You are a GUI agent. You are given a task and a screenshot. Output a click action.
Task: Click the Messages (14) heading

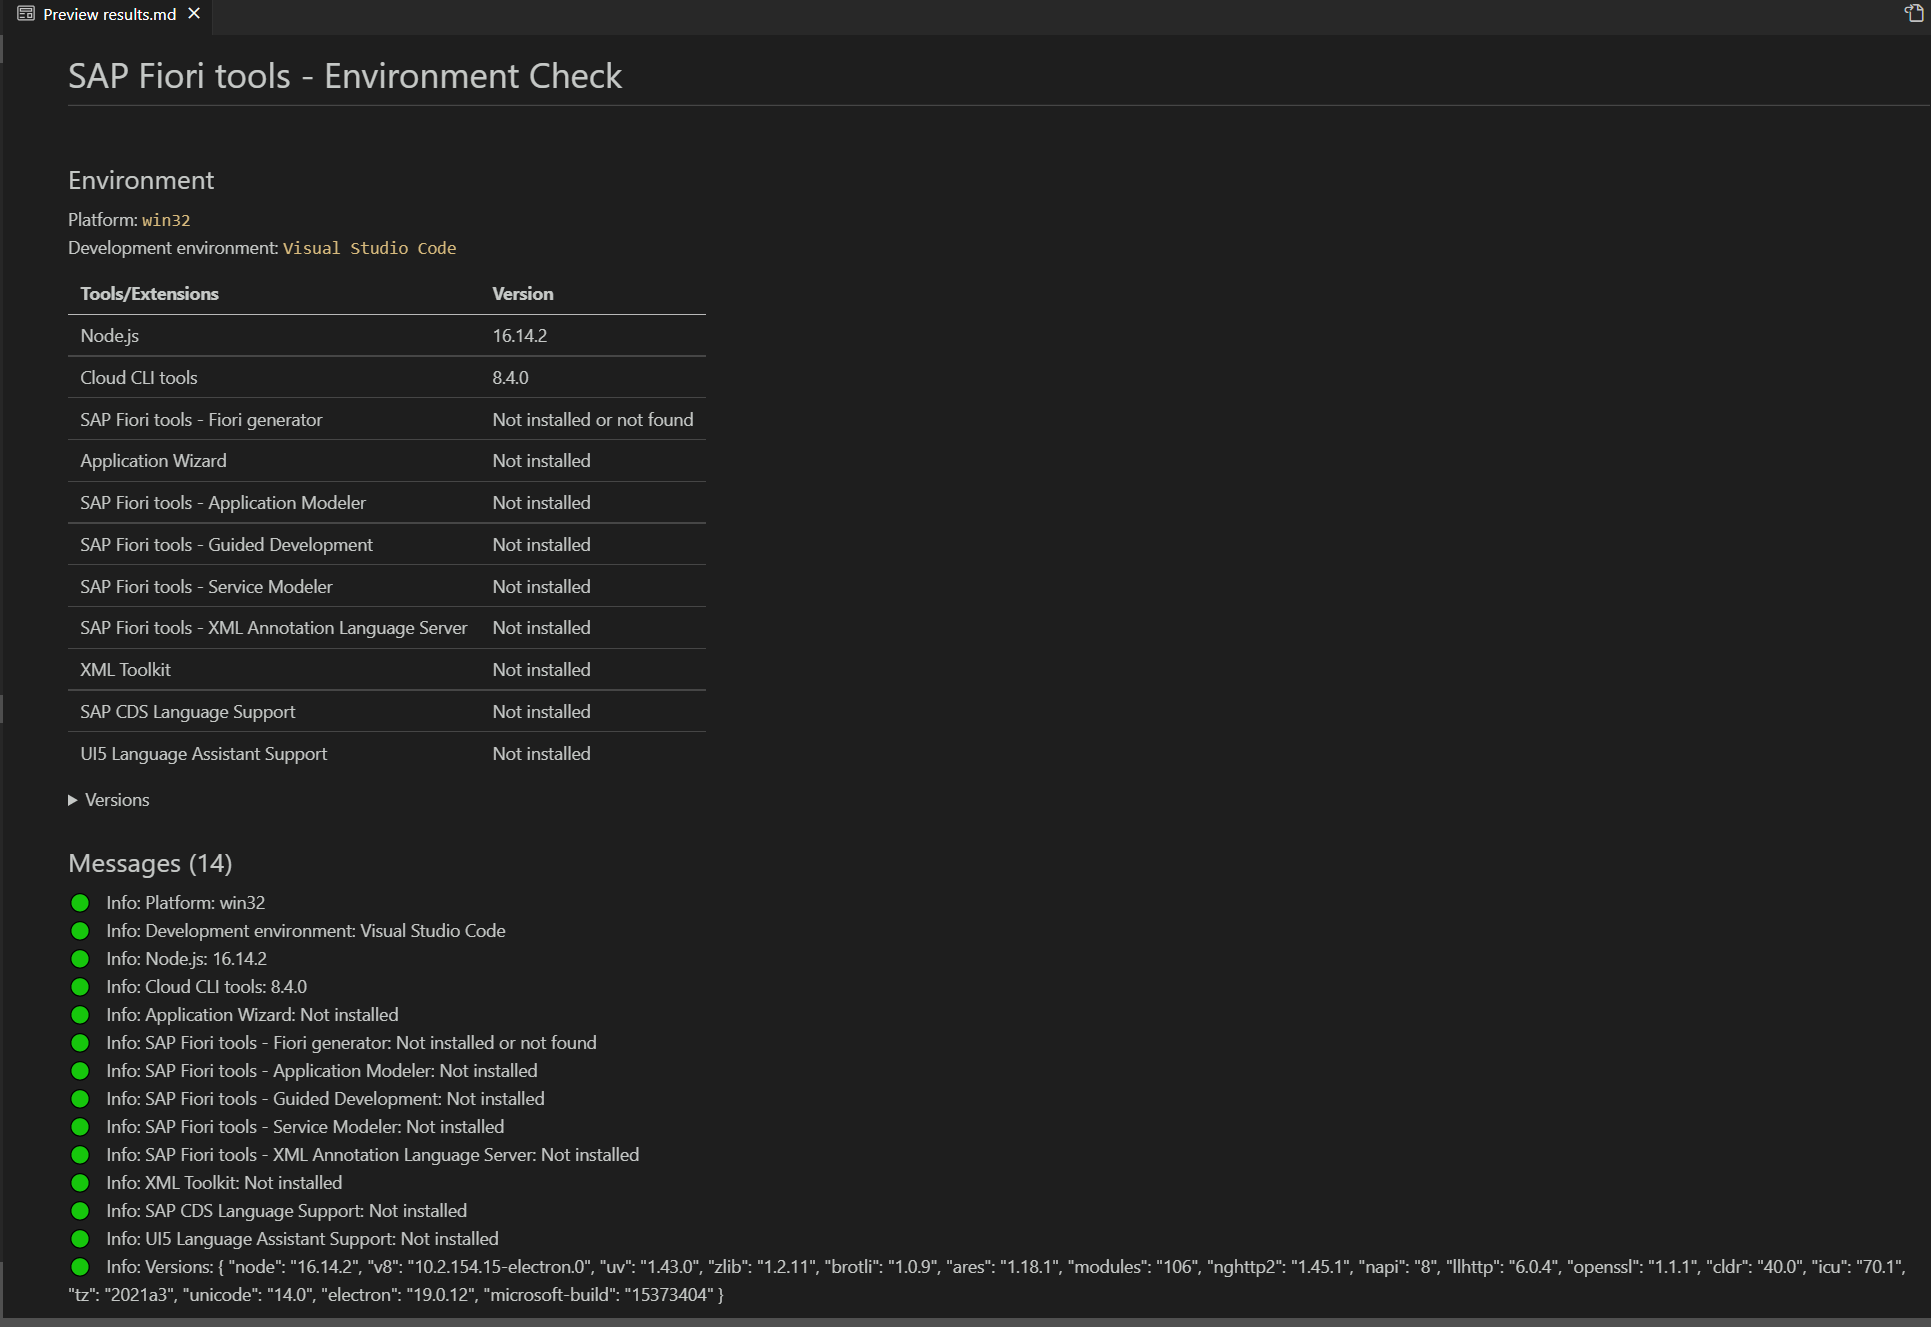(x=149, y=862)
